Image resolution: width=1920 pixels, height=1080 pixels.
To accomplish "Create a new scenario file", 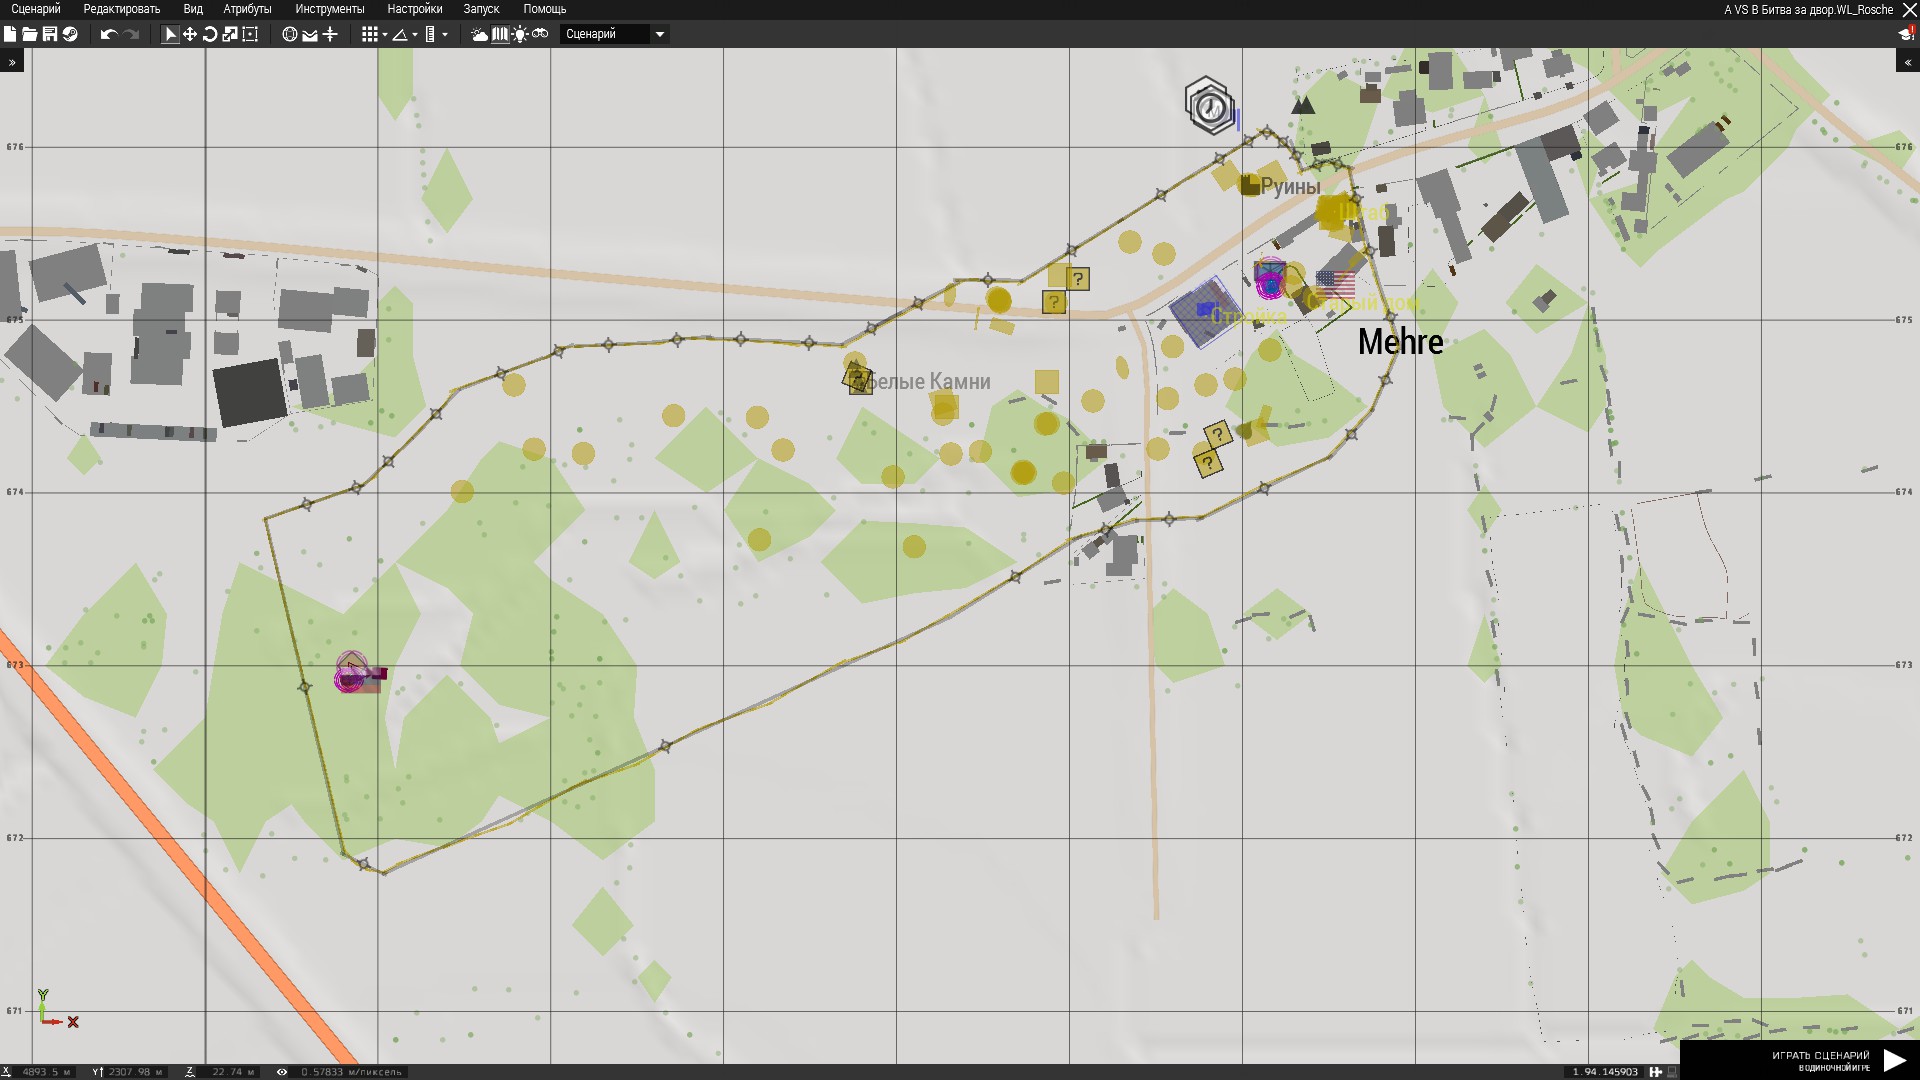I will point(10,34).
